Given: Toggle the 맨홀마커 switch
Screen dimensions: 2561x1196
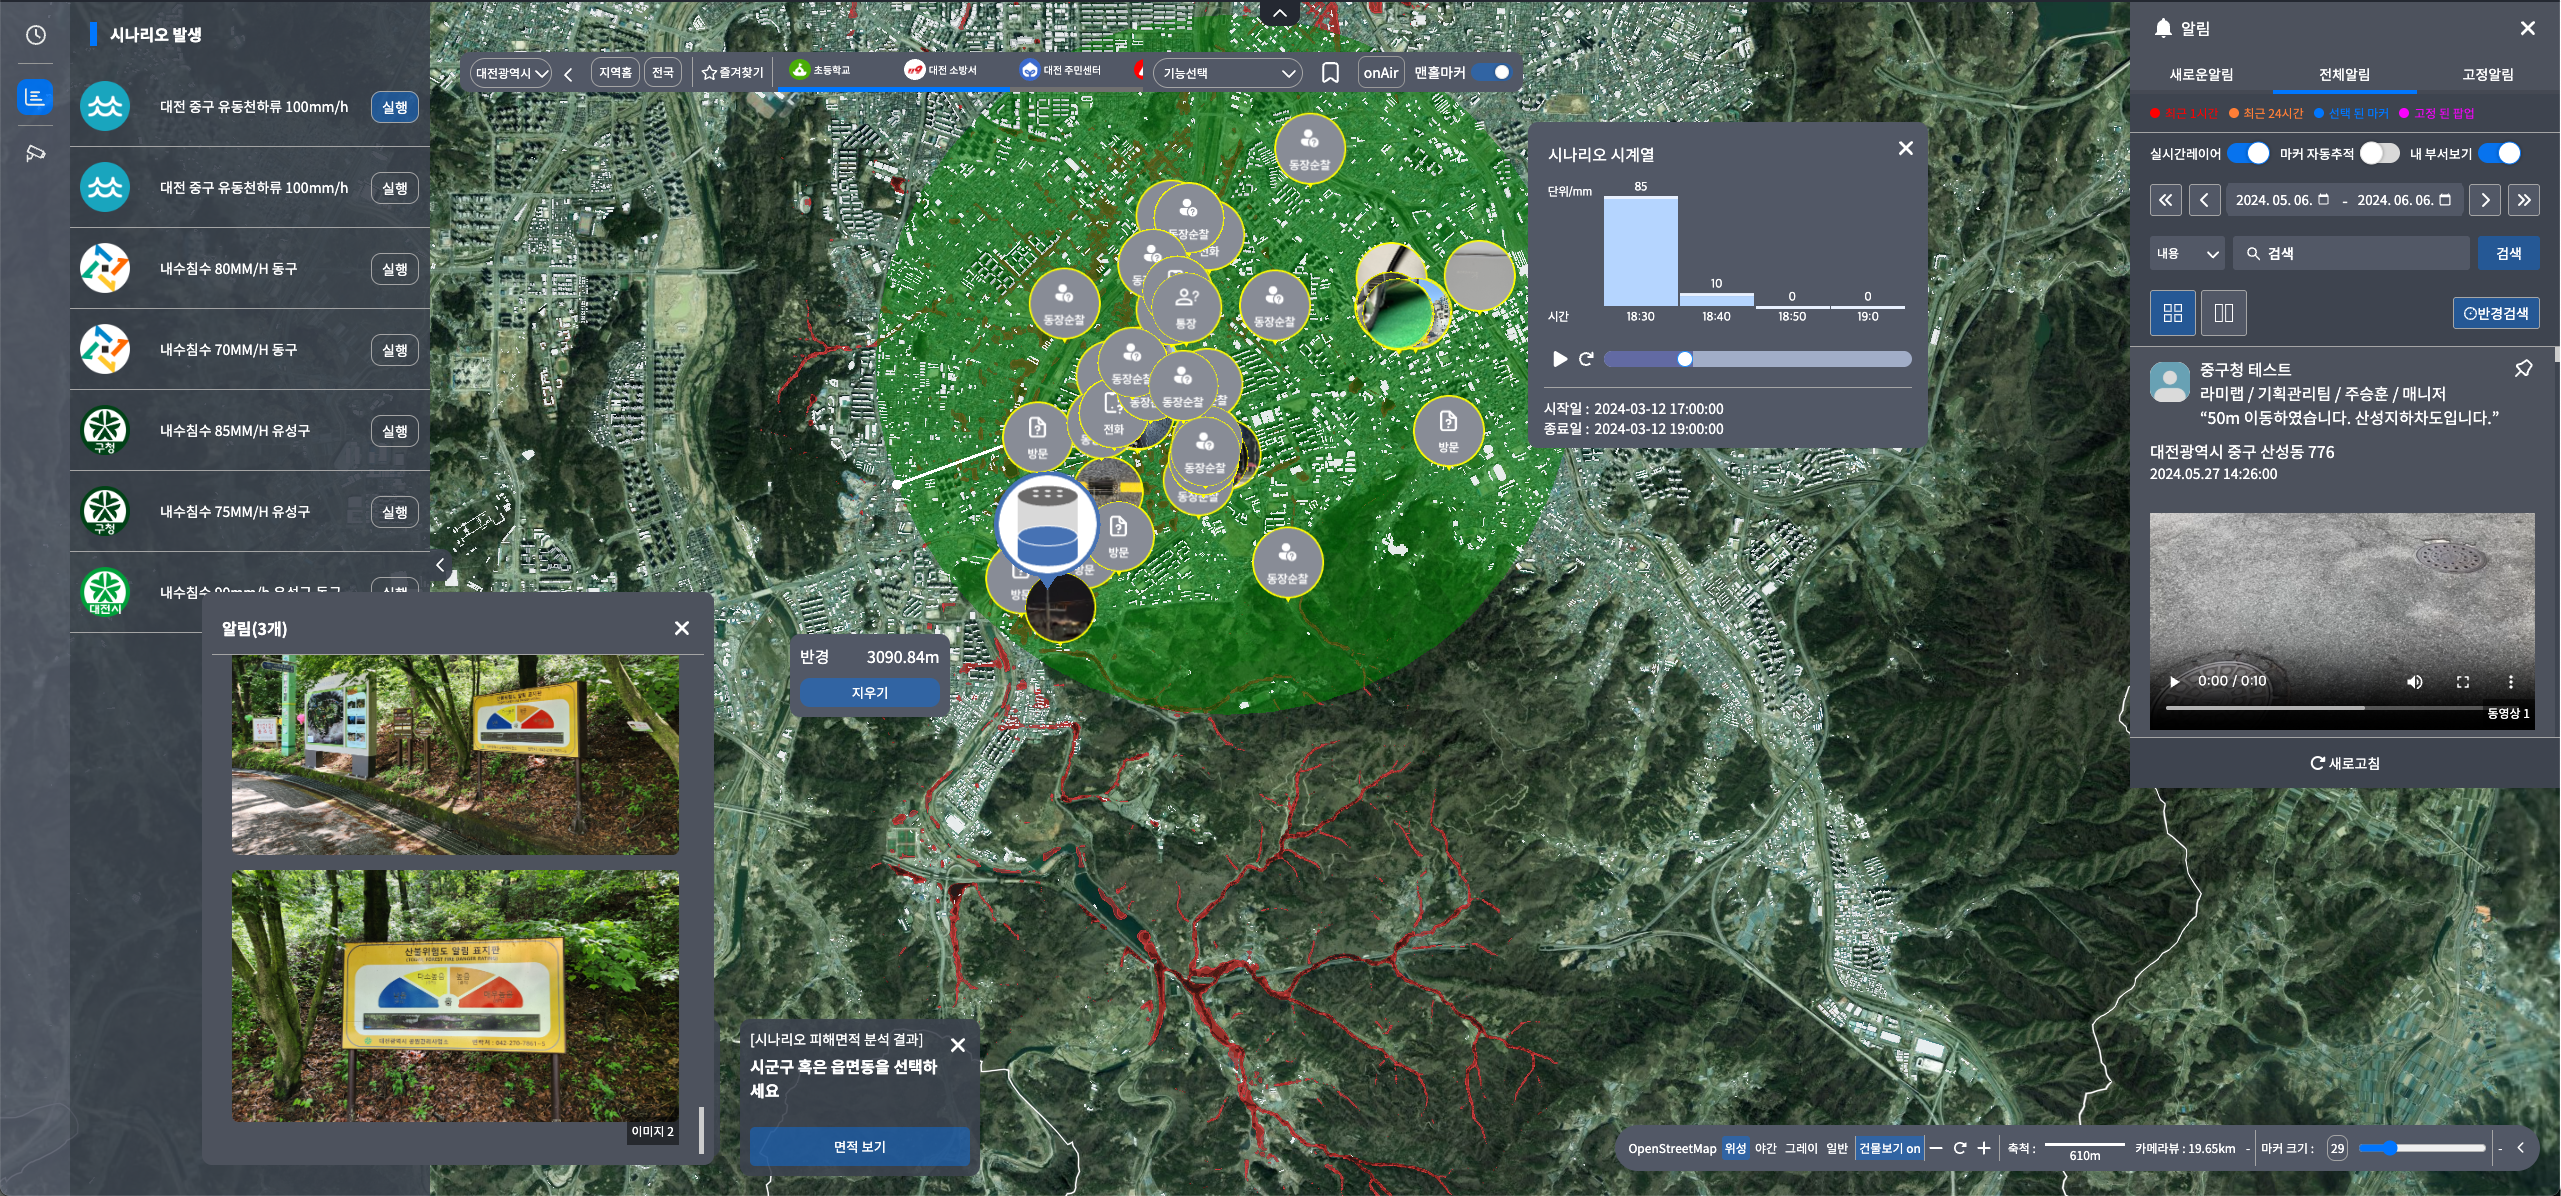Looking at the screenshot, I should coord(1491,73).
